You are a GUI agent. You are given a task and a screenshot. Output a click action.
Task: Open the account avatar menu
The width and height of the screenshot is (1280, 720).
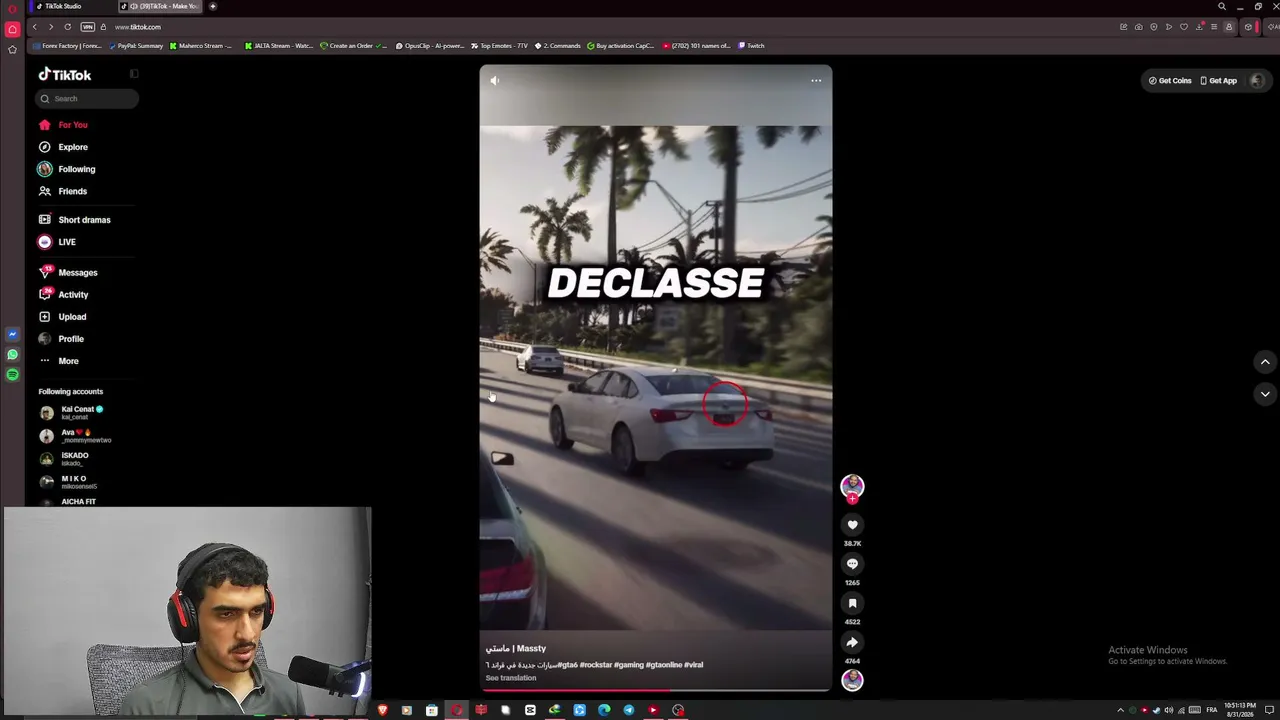[x=1257, y=81]
